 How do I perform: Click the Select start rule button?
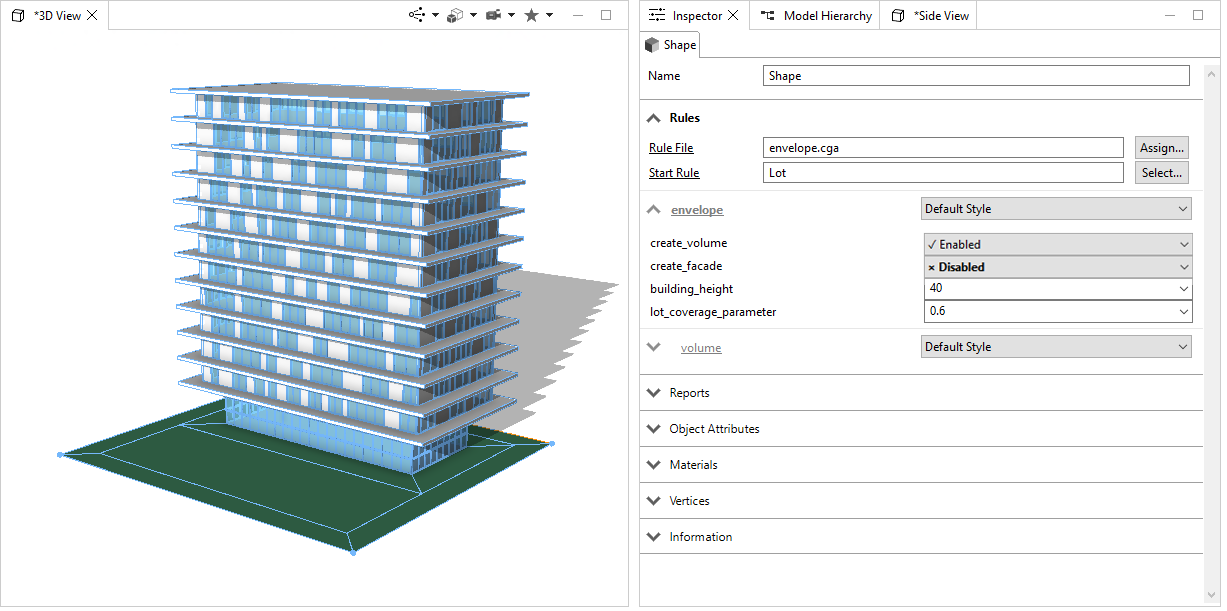pos(1161,172)
